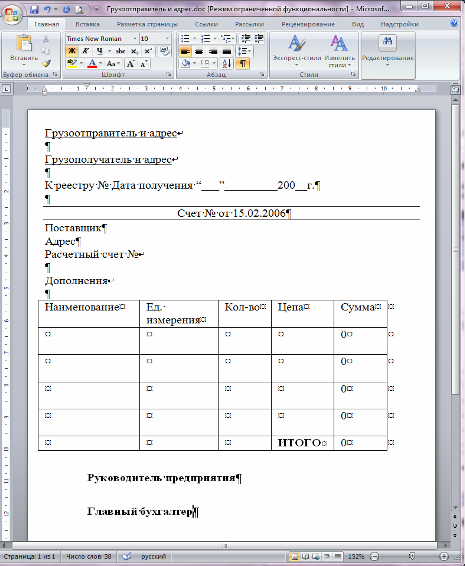Viewport: 465px width, 566px height.
Task: Open the font size 10 dropdown
Action: coord(167,39)
